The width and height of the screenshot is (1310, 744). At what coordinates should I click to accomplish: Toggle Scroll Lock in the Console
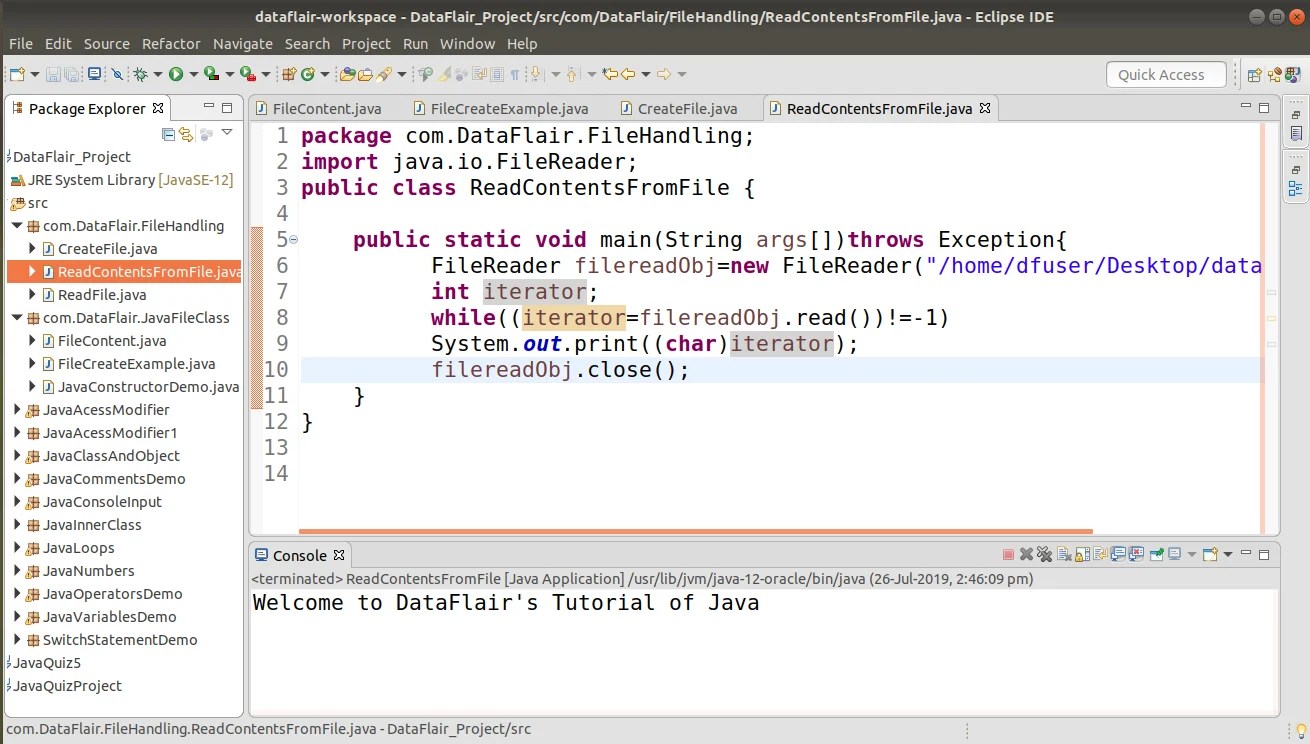click(1084, 555)
